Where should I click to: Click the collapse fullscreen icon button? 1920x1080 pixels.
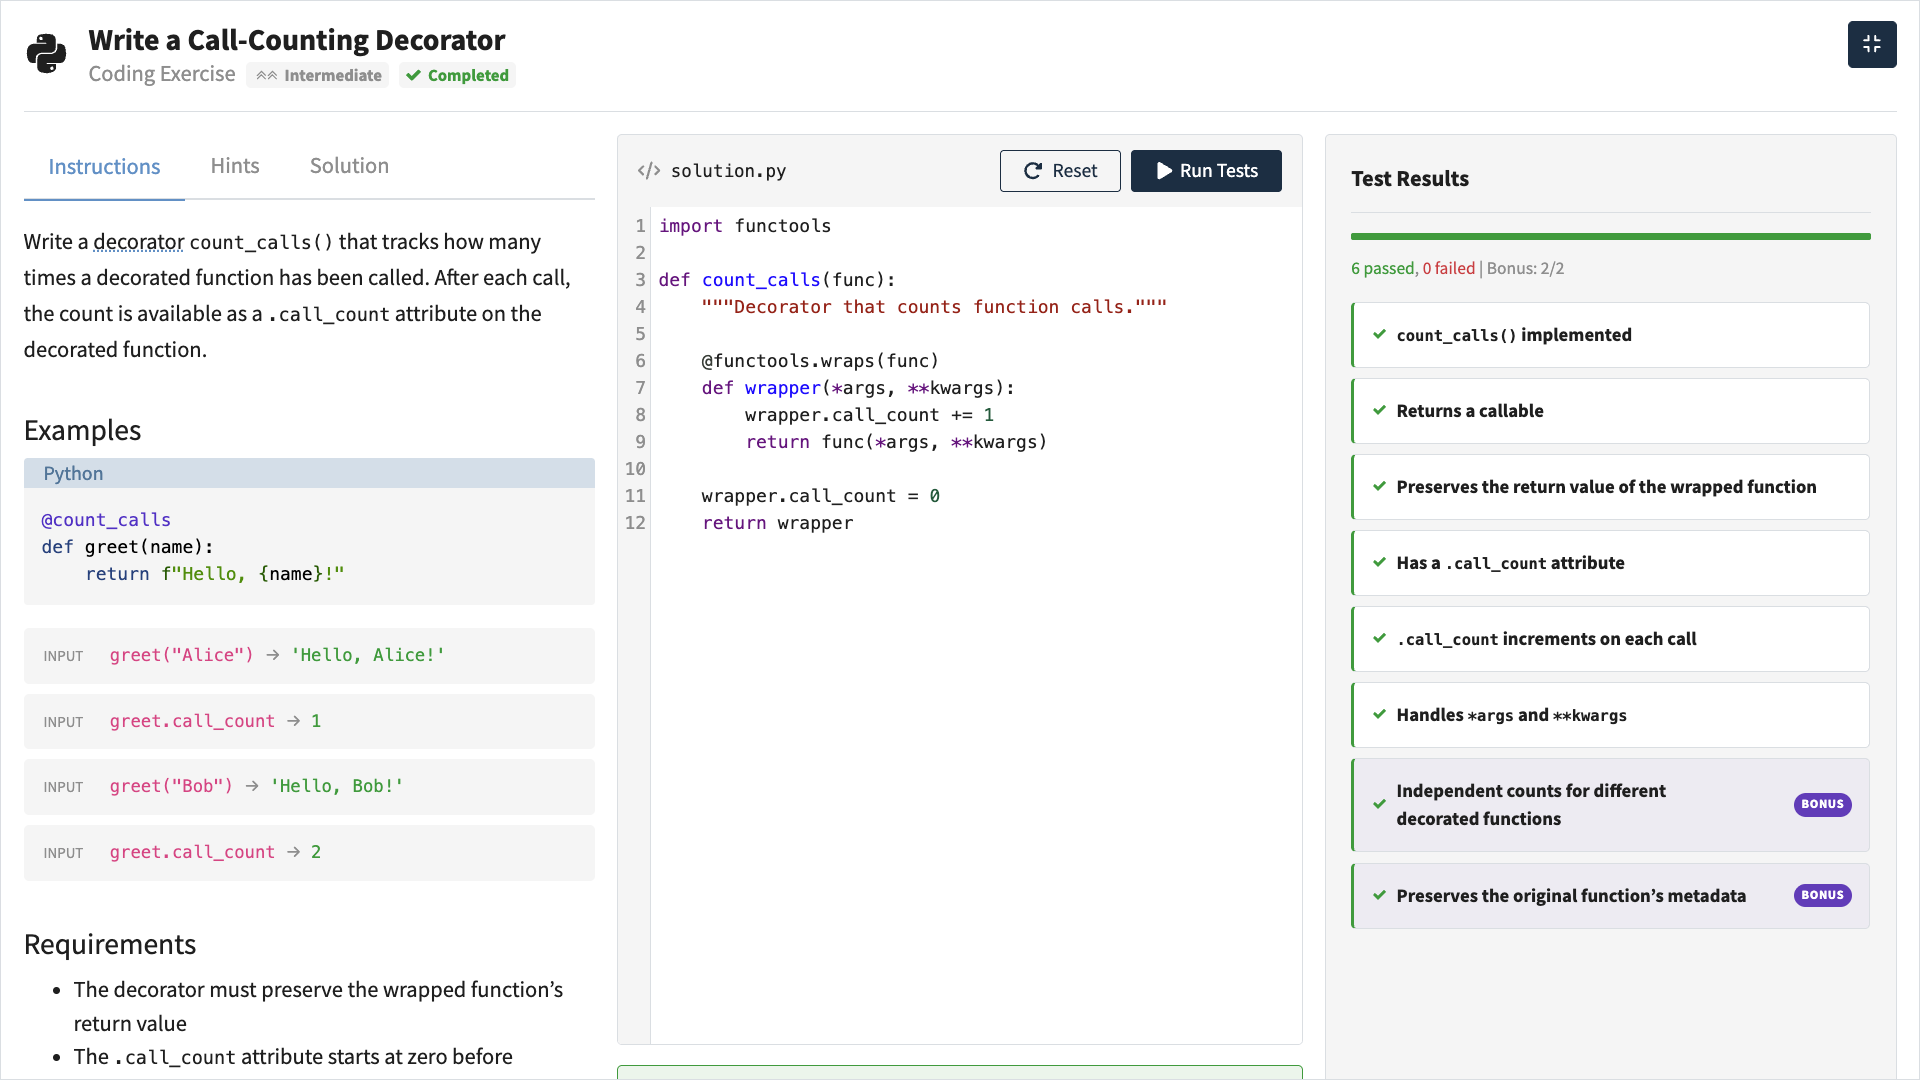(x=1871, y=45)
